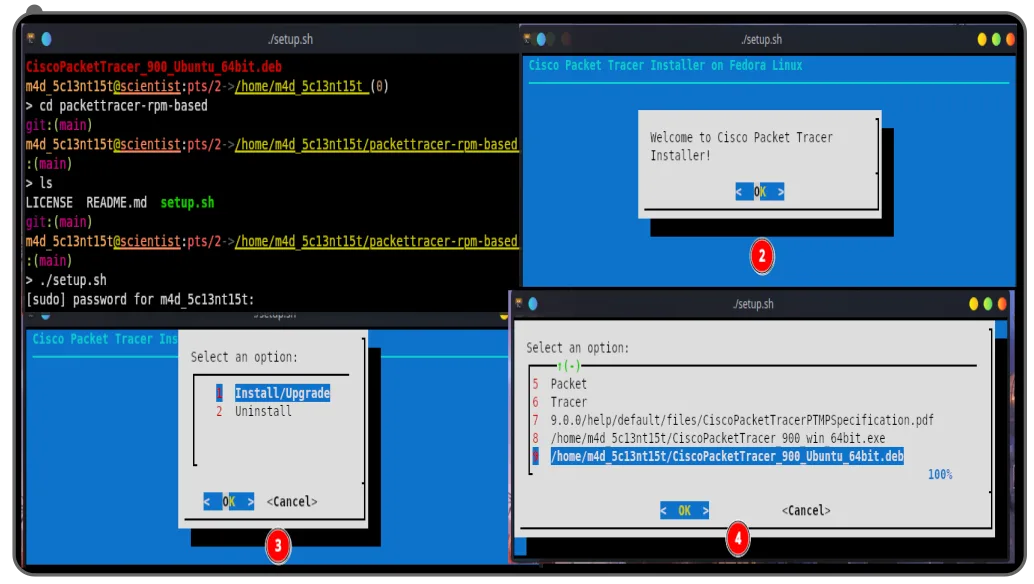
Task: Click the sudo password prompt line
Action: pos(140,299)
